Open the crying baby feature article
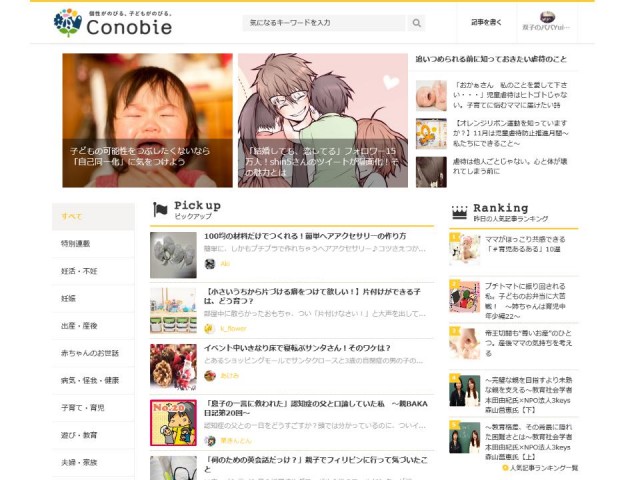Screen dimensions: 640x480 coord(147,120)
